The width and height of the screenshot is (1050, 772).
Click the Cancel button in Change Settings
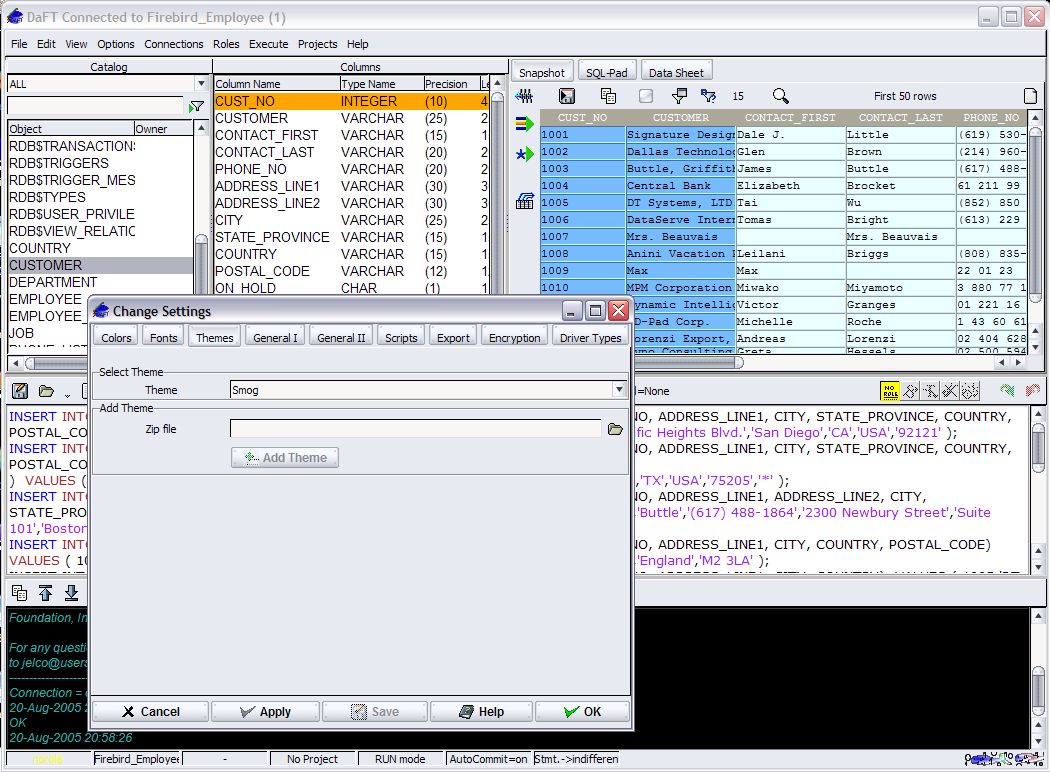point(150,712)
